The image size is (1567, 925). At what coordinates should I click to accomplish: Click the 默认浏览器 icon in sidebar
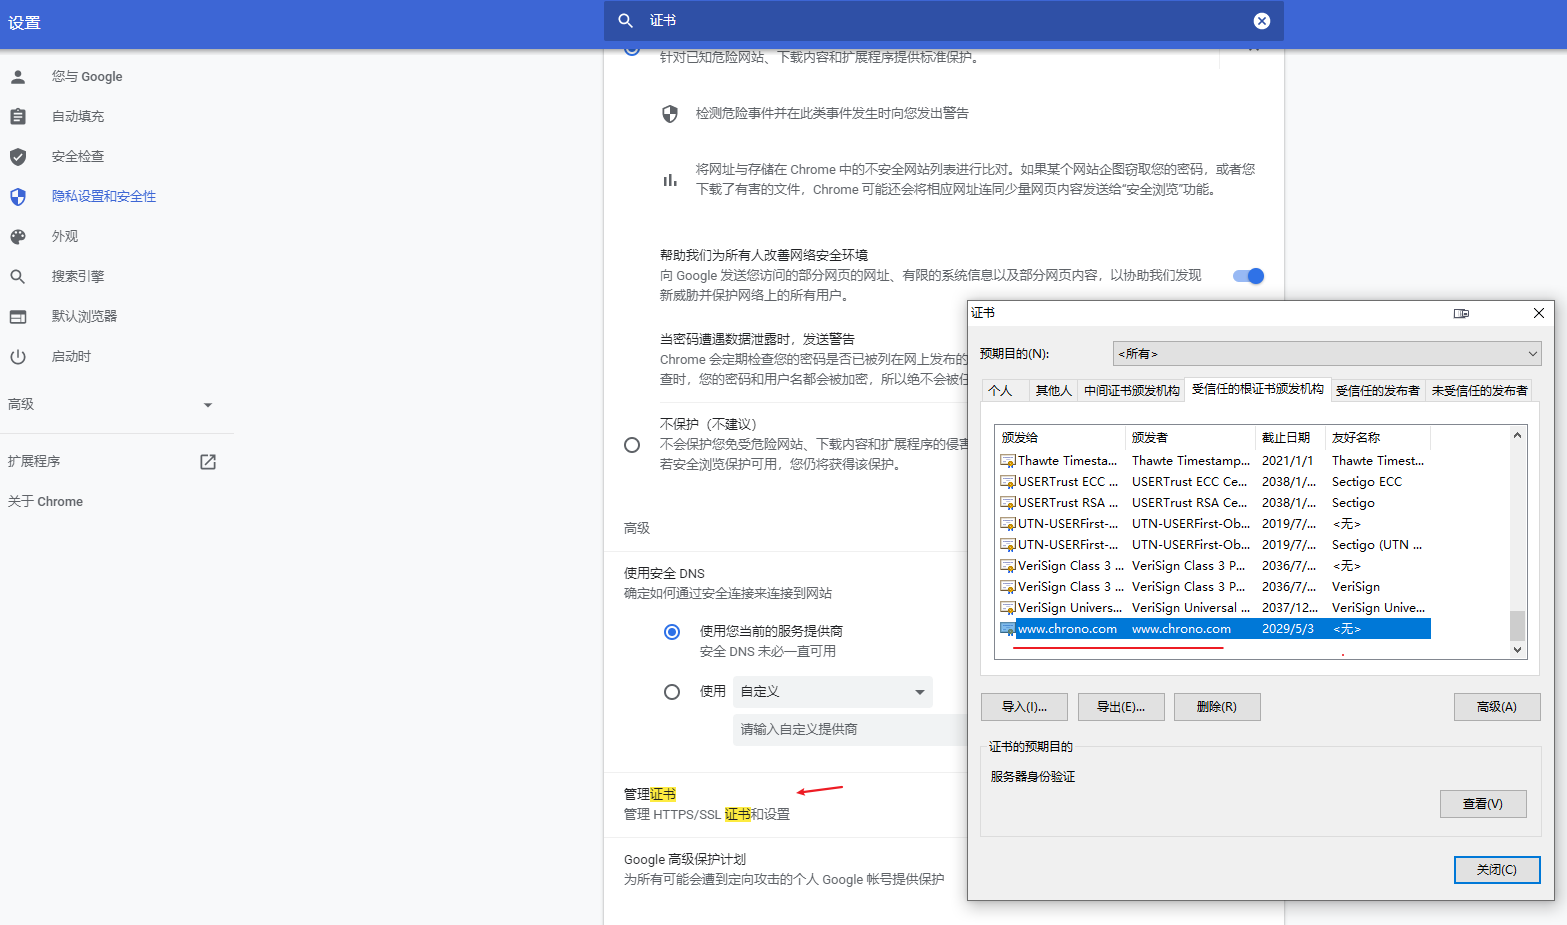(18, 316)
